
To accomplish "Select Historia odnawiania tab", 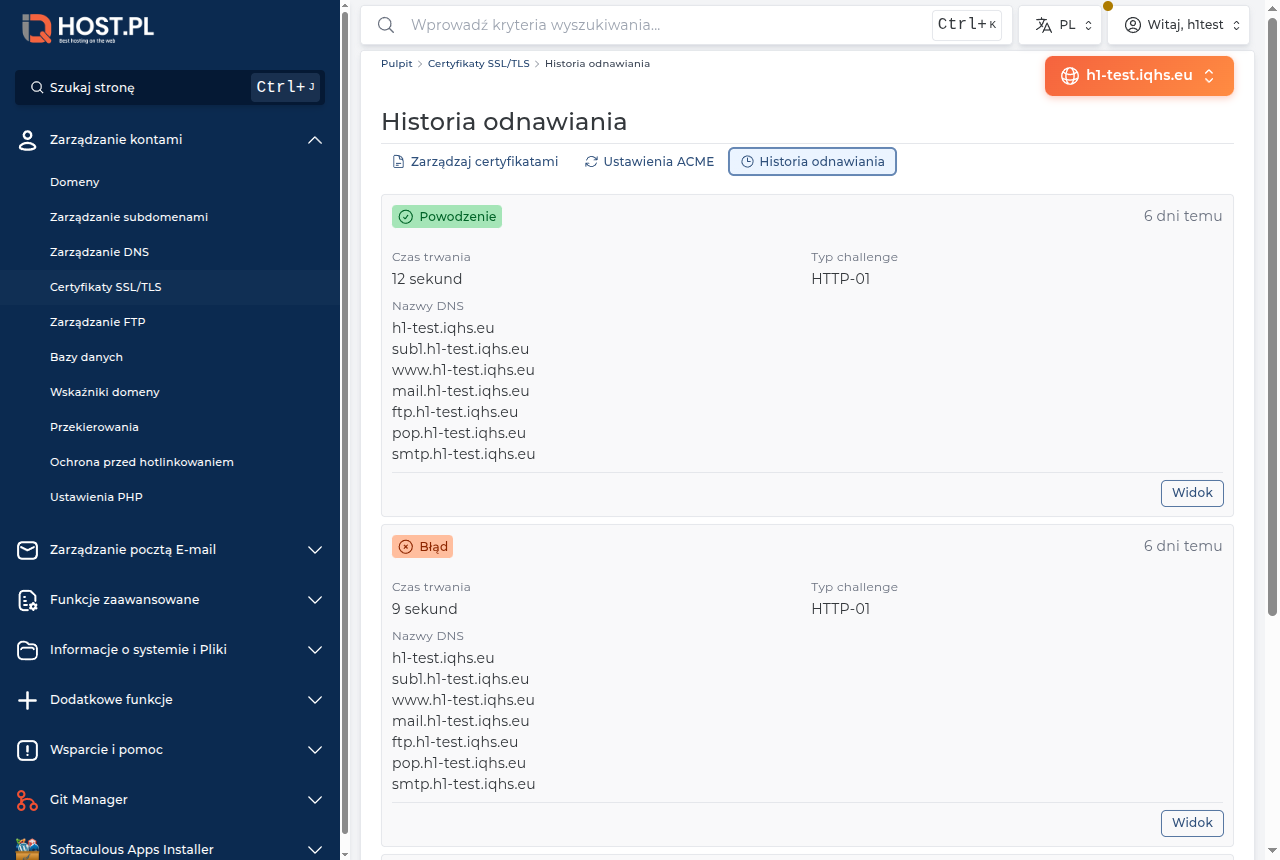I will point(812,161).
